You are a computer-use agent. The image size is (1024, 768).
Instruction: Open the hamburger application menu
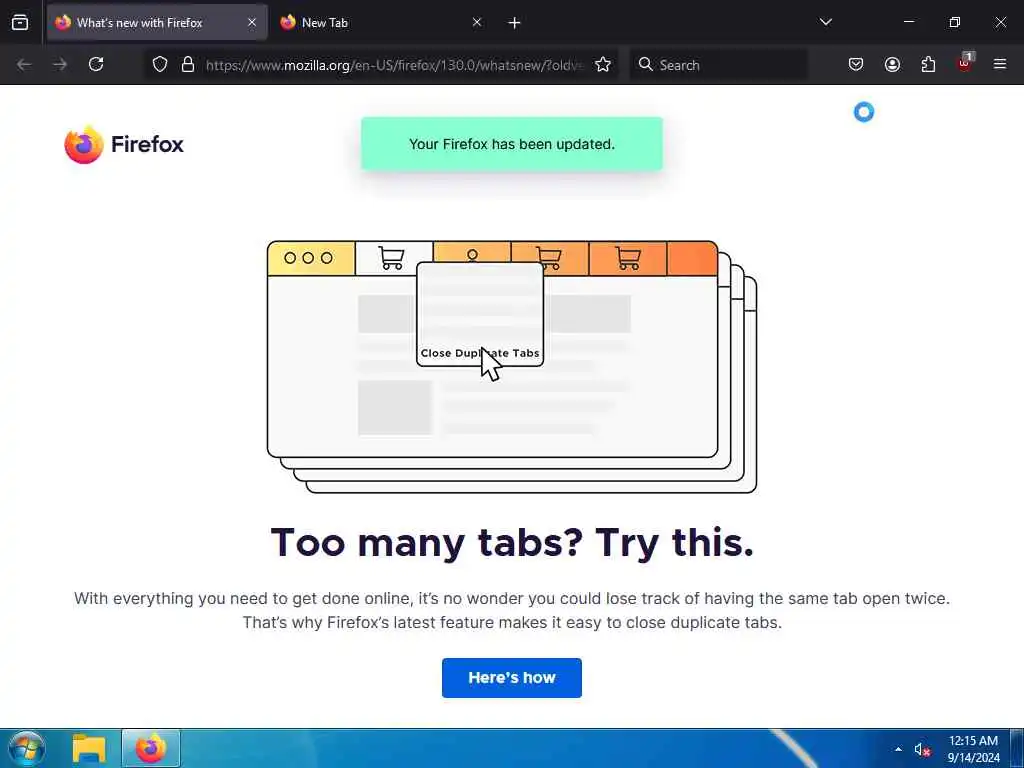[x=1000, y=65]
